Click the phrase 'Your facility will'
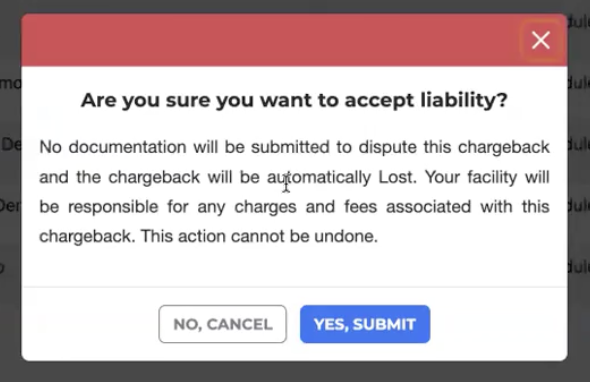 (x=487, y=177)
